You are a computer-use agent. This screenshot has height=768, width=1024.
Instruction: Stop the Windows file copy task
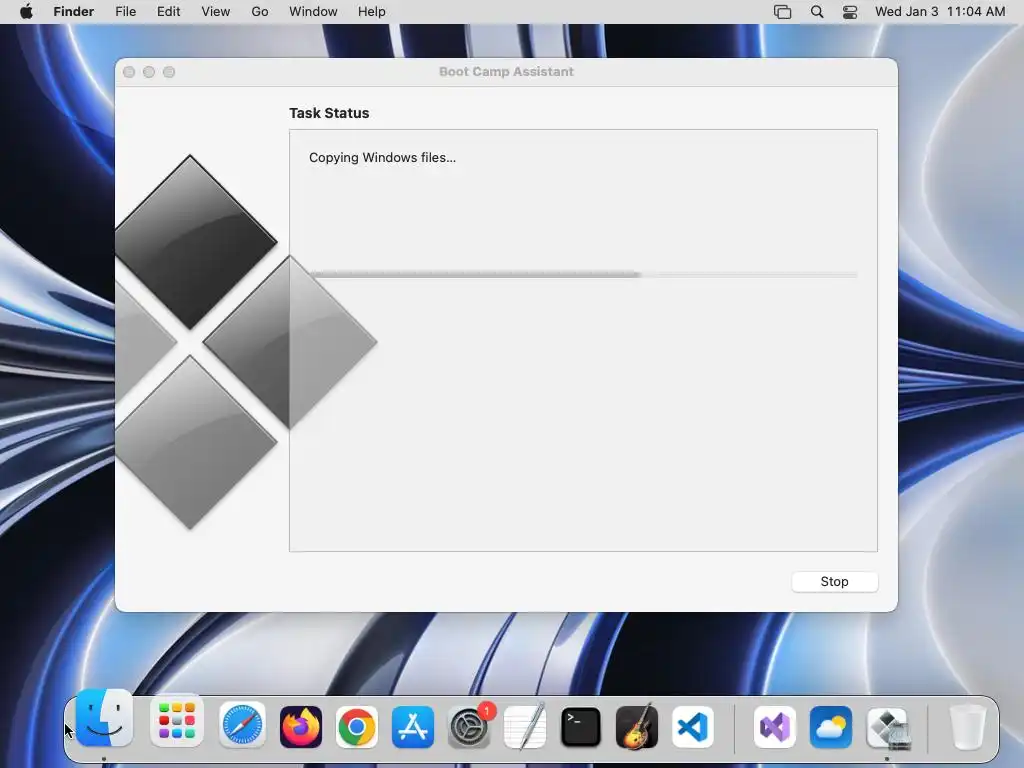pyautogui.click(x=834, y=582)
